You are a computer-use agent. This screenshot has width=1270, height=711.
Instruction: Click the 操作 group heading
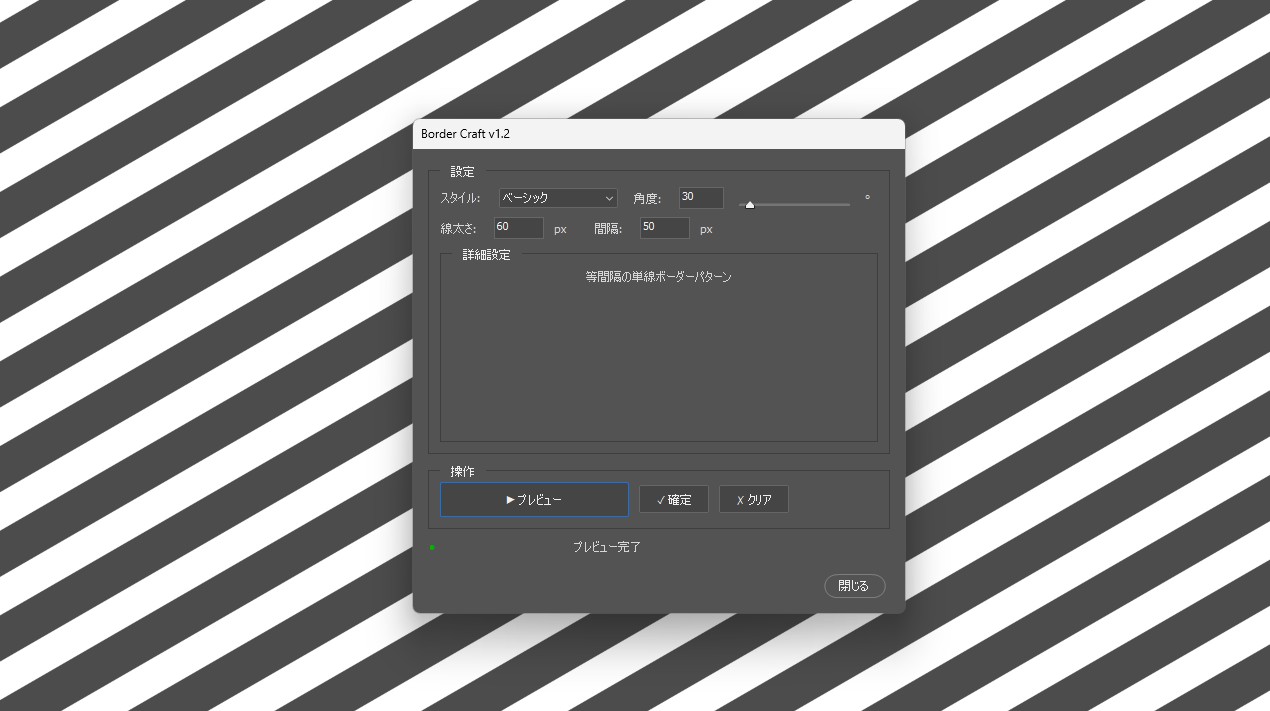coord(462,471)
